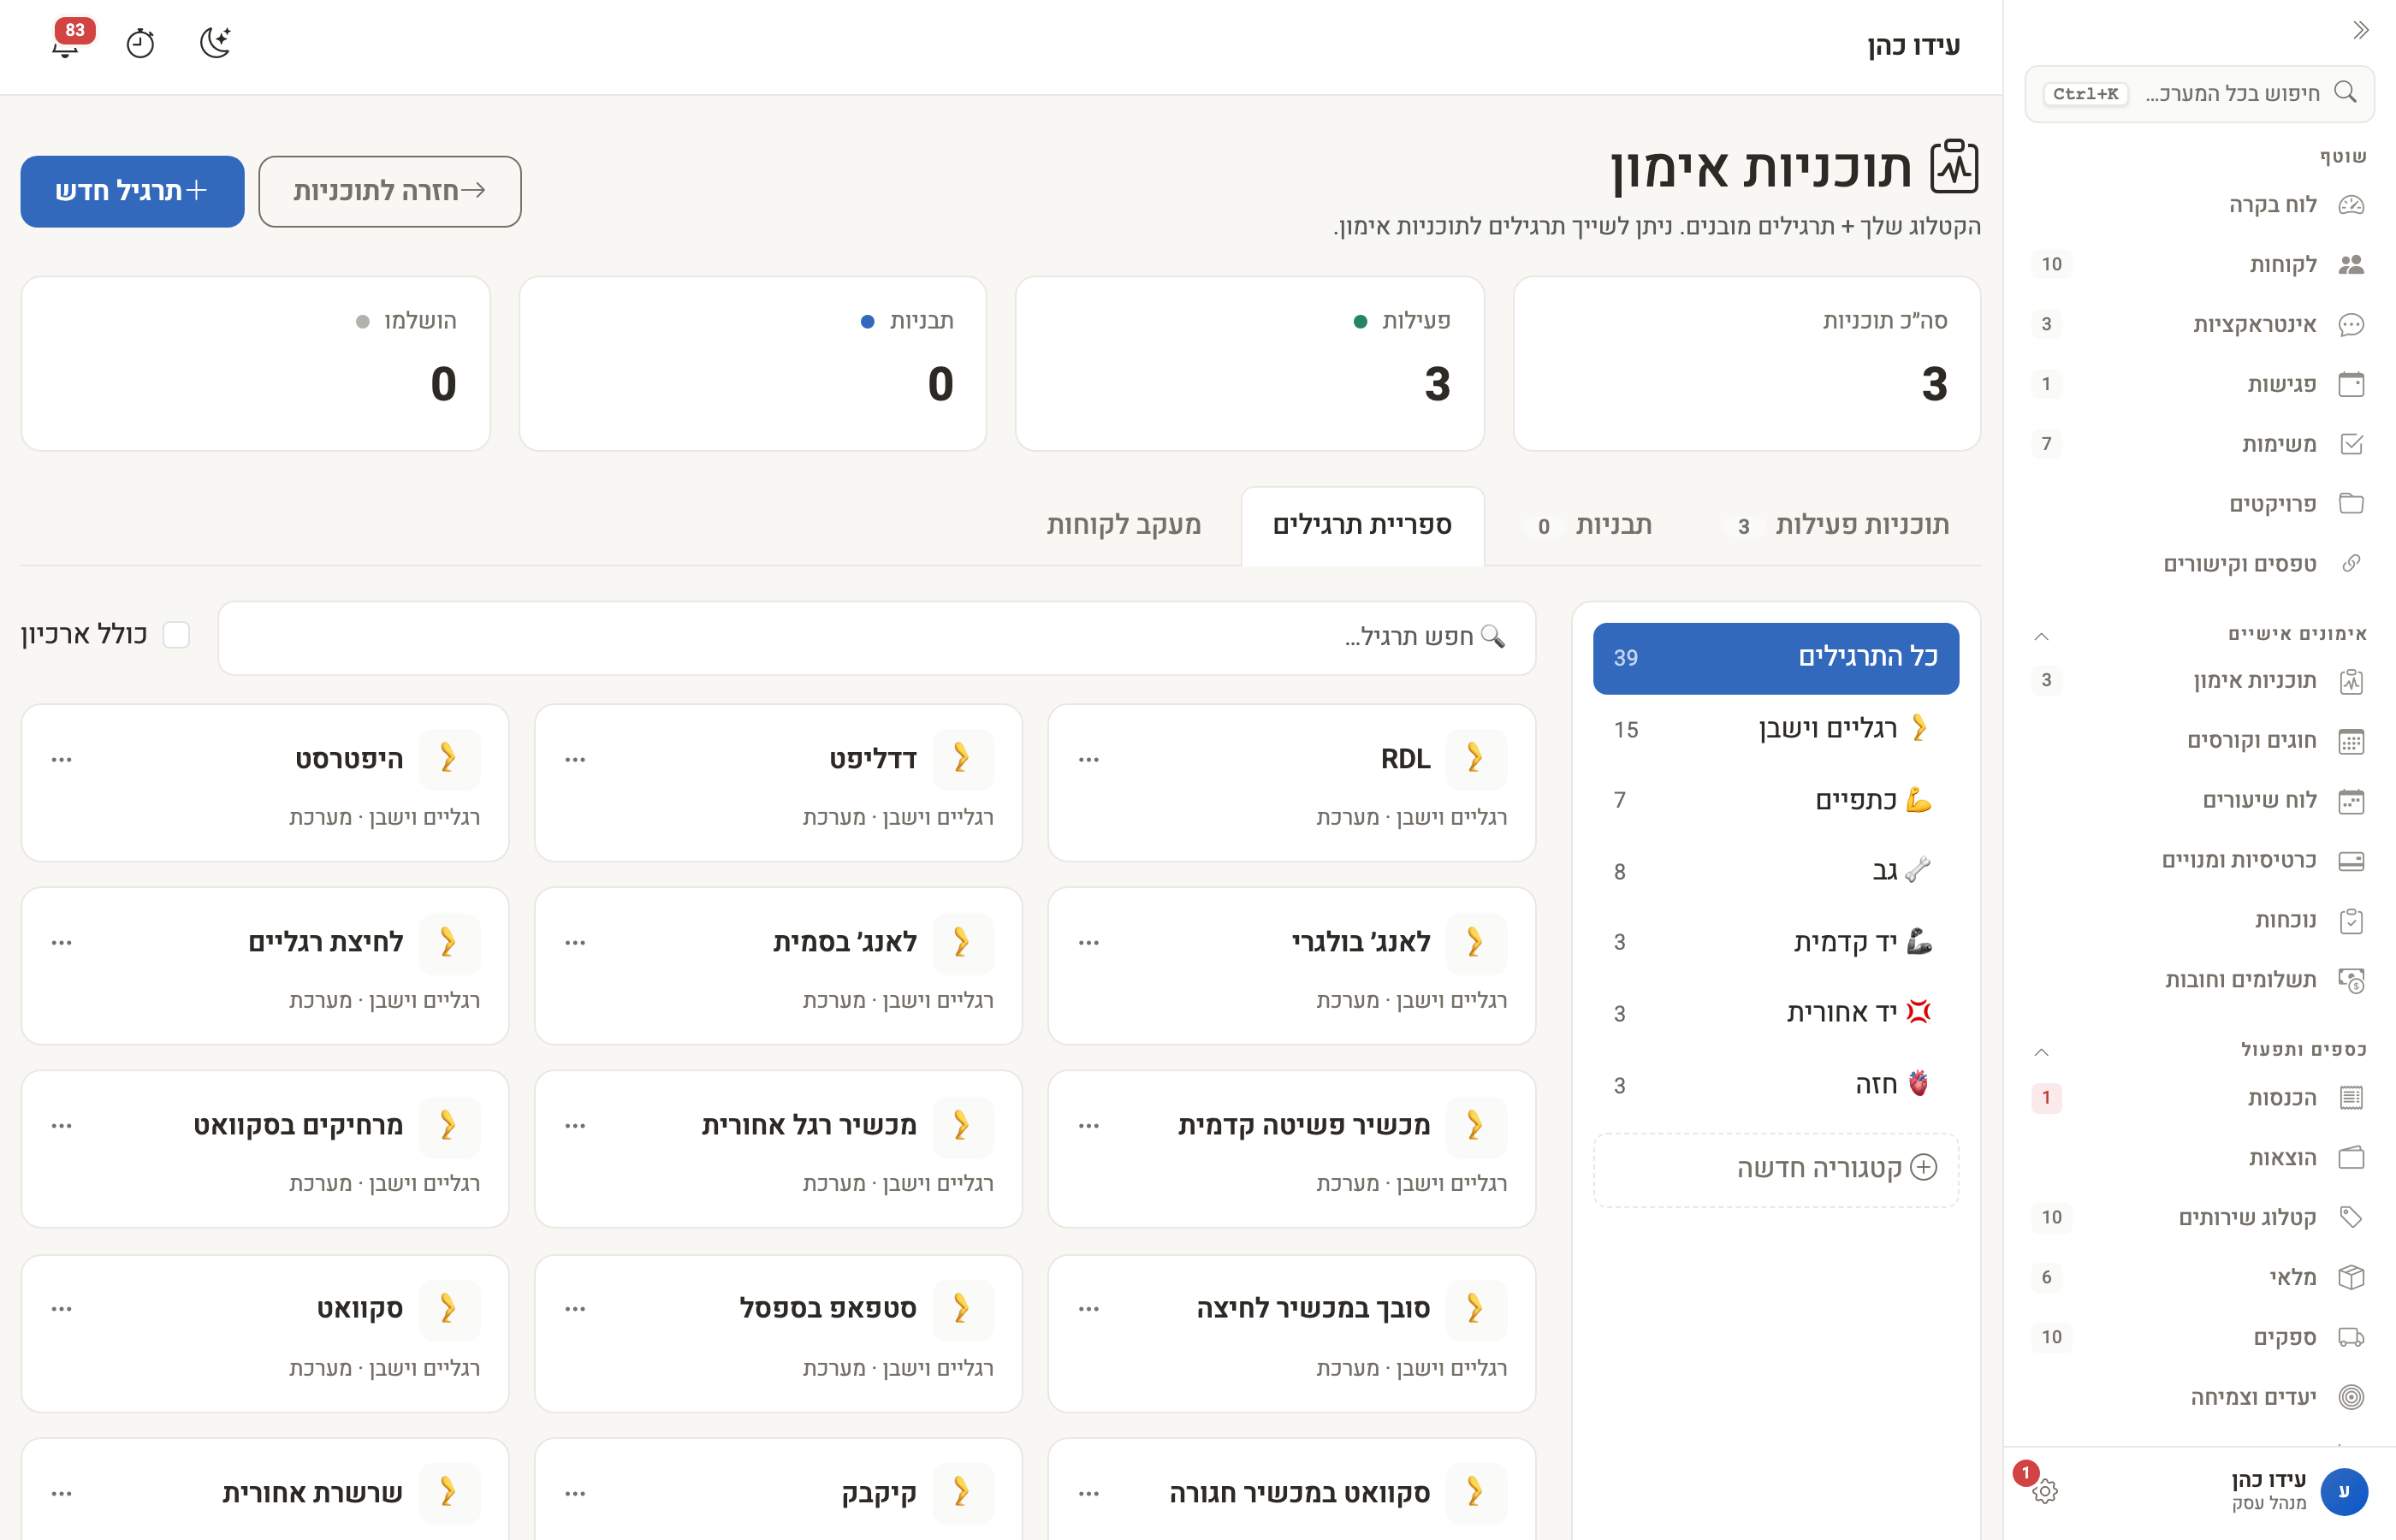This screenshot has height=1540, width=2396.
Task: Check the כולל ארכיון checkbox
Action: point(176,635)
